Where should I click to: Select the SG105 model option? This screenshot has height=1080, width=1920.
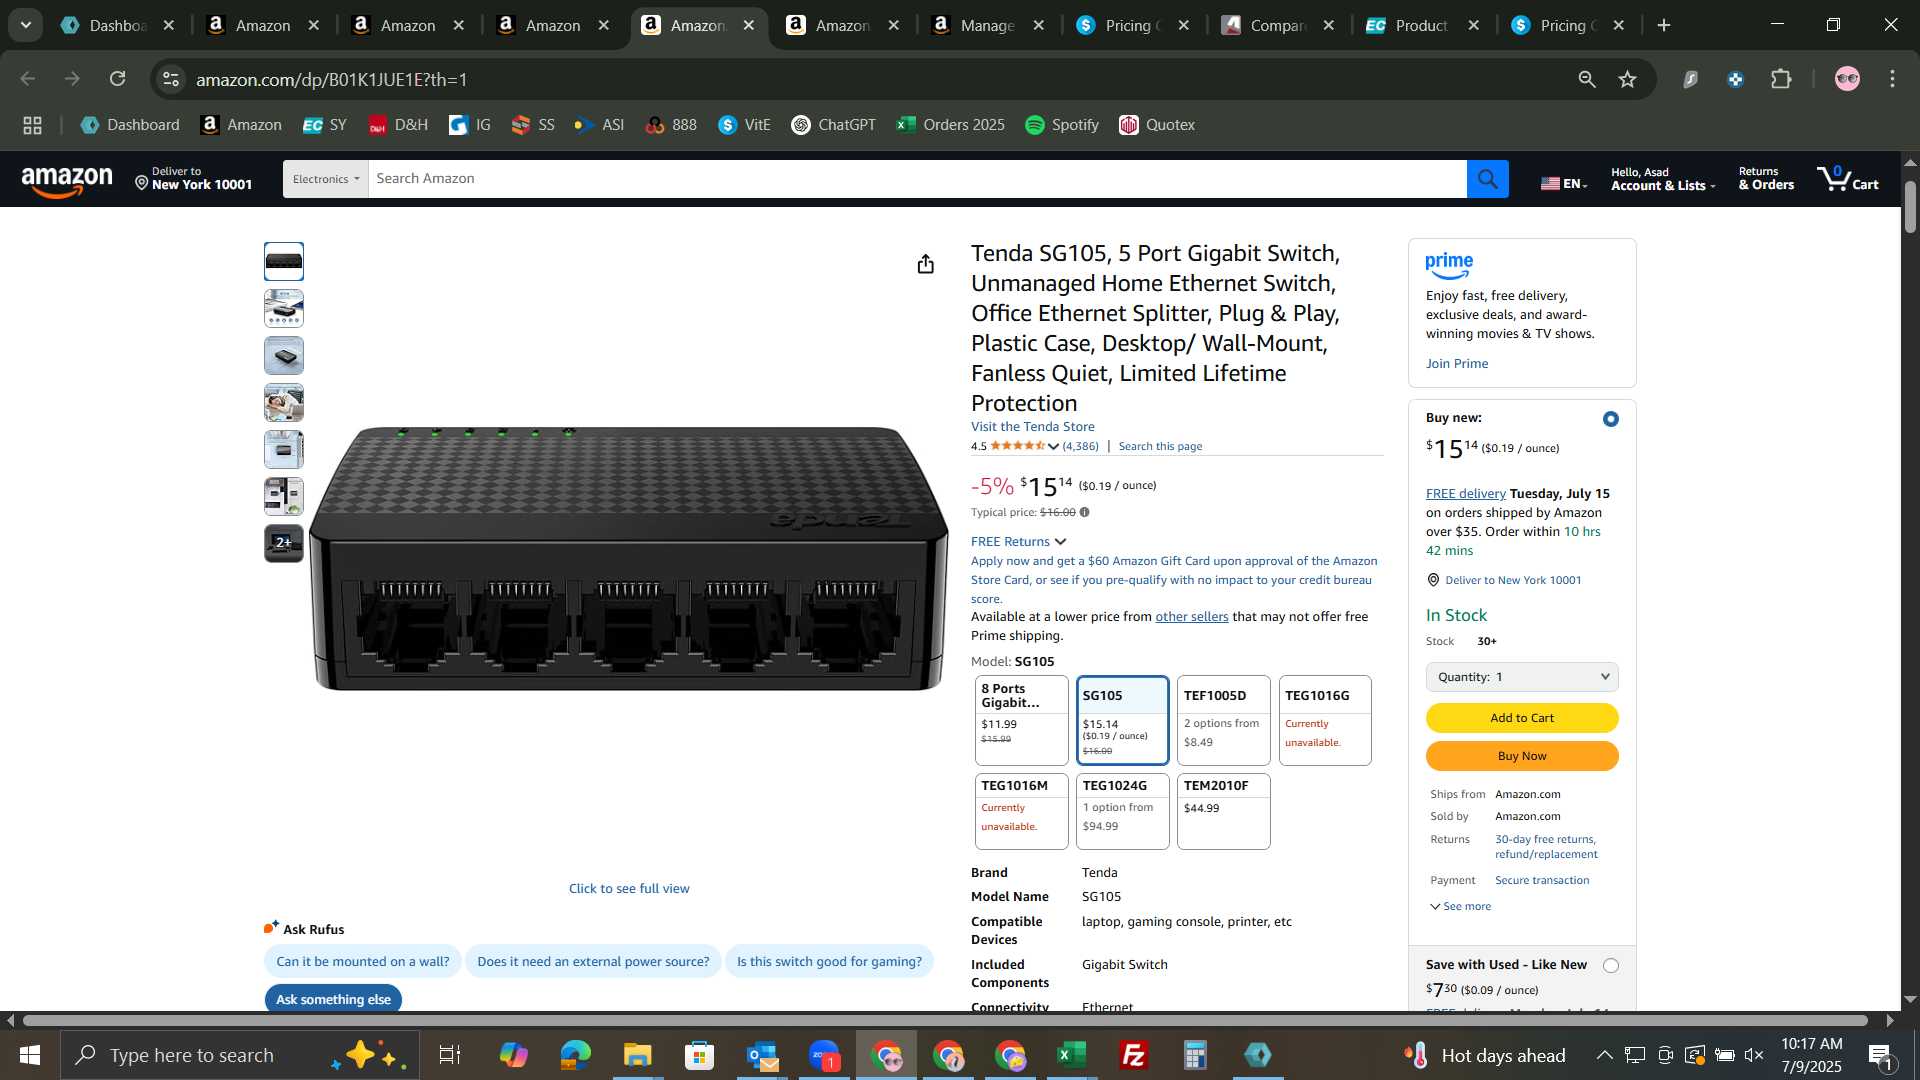click(x=1122, y=720)
